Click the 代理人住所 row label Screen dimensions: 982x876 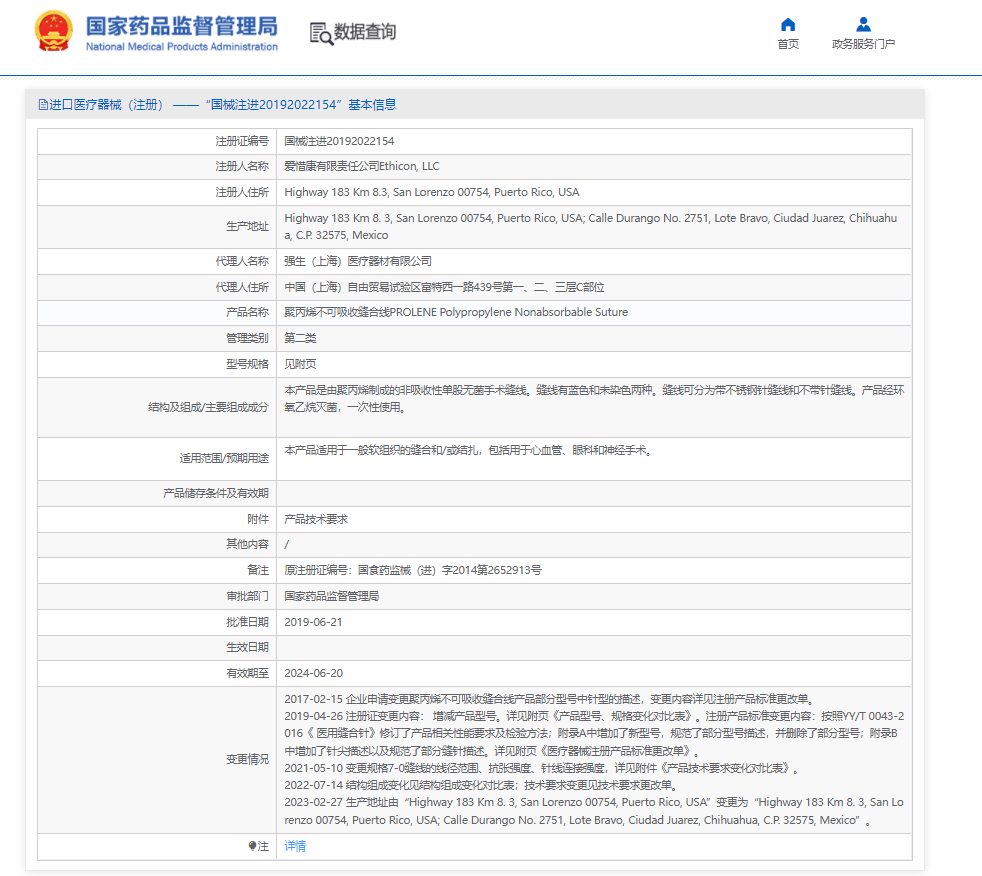pyautogui.click(x=242, y=287)
